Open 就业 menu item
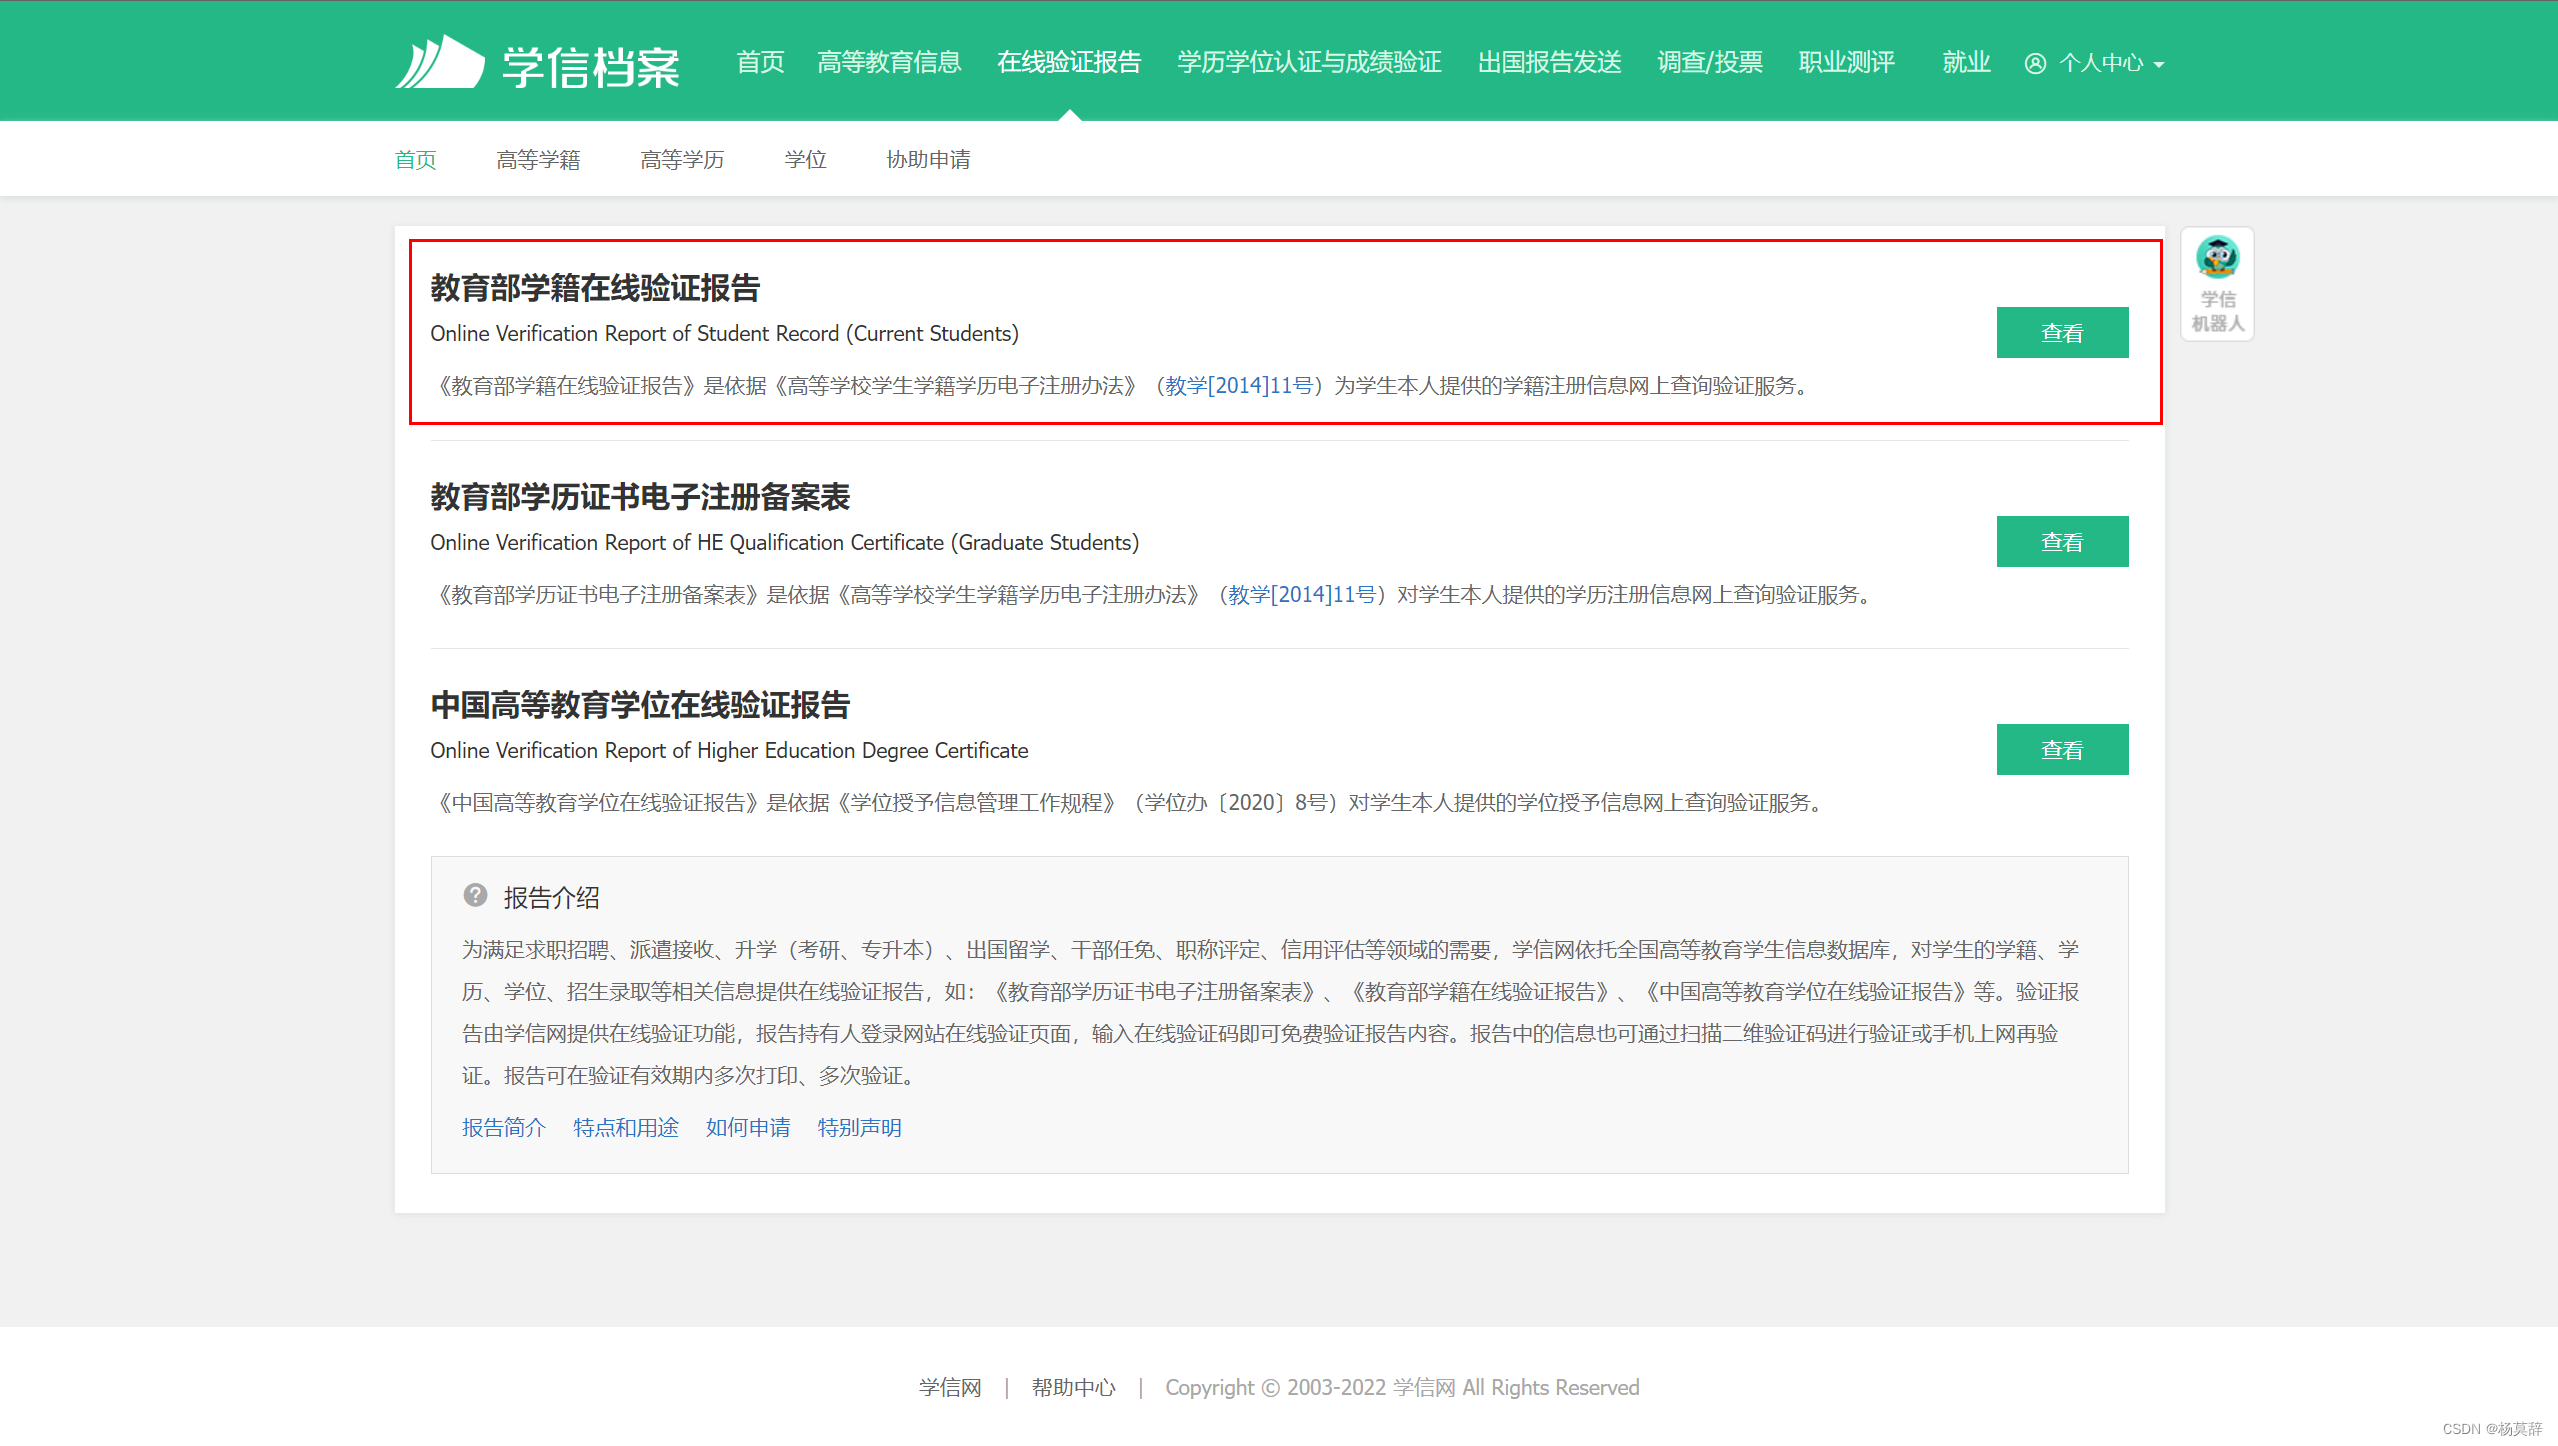The height and width of the screenshot is (1446, 2558). click(x=1966, y=62)
